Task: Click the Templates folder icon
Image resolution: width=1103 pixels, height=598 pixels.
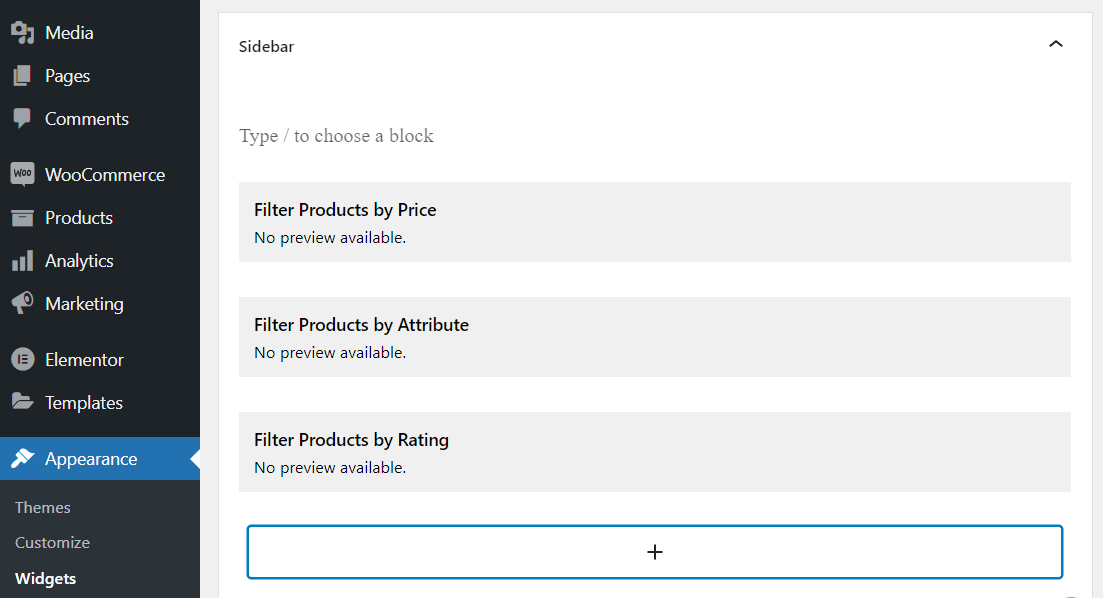Action: click(x=23, y=402)
